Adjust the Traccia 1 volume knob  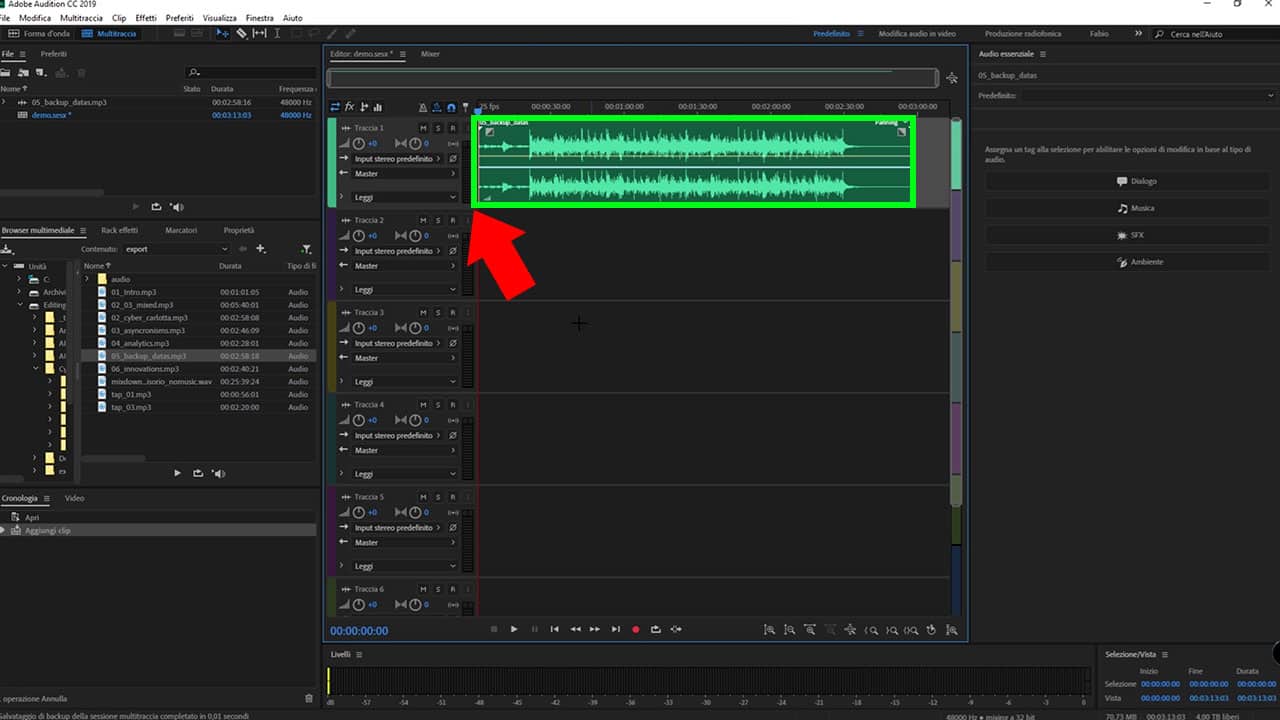point(359,144)
